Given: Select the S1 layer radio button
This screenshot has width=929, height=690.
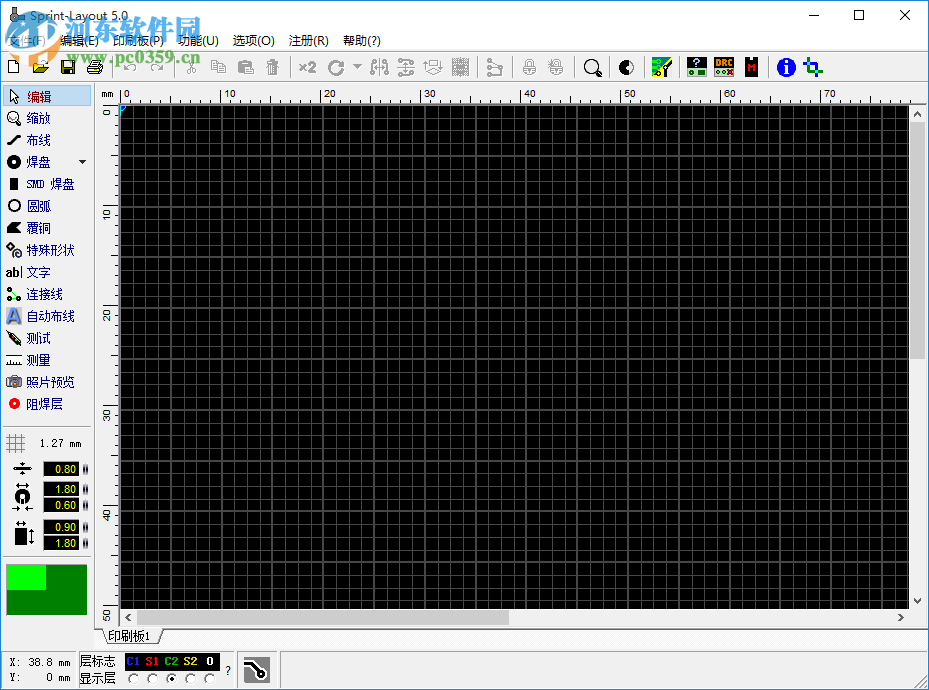Looking at the screenshot, I should (152, 679).
